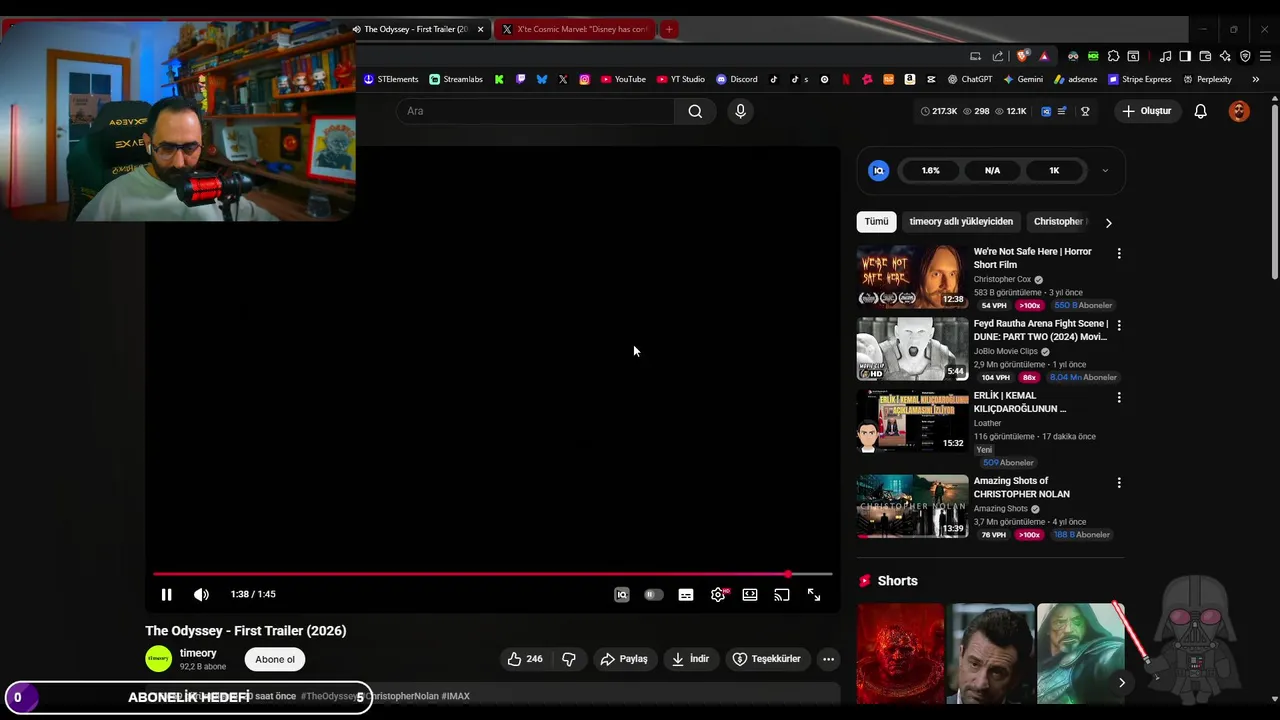Viewport: 1280px width, 720px height.
Task: Start voice search with microphone icon
Action: (740, 111)
